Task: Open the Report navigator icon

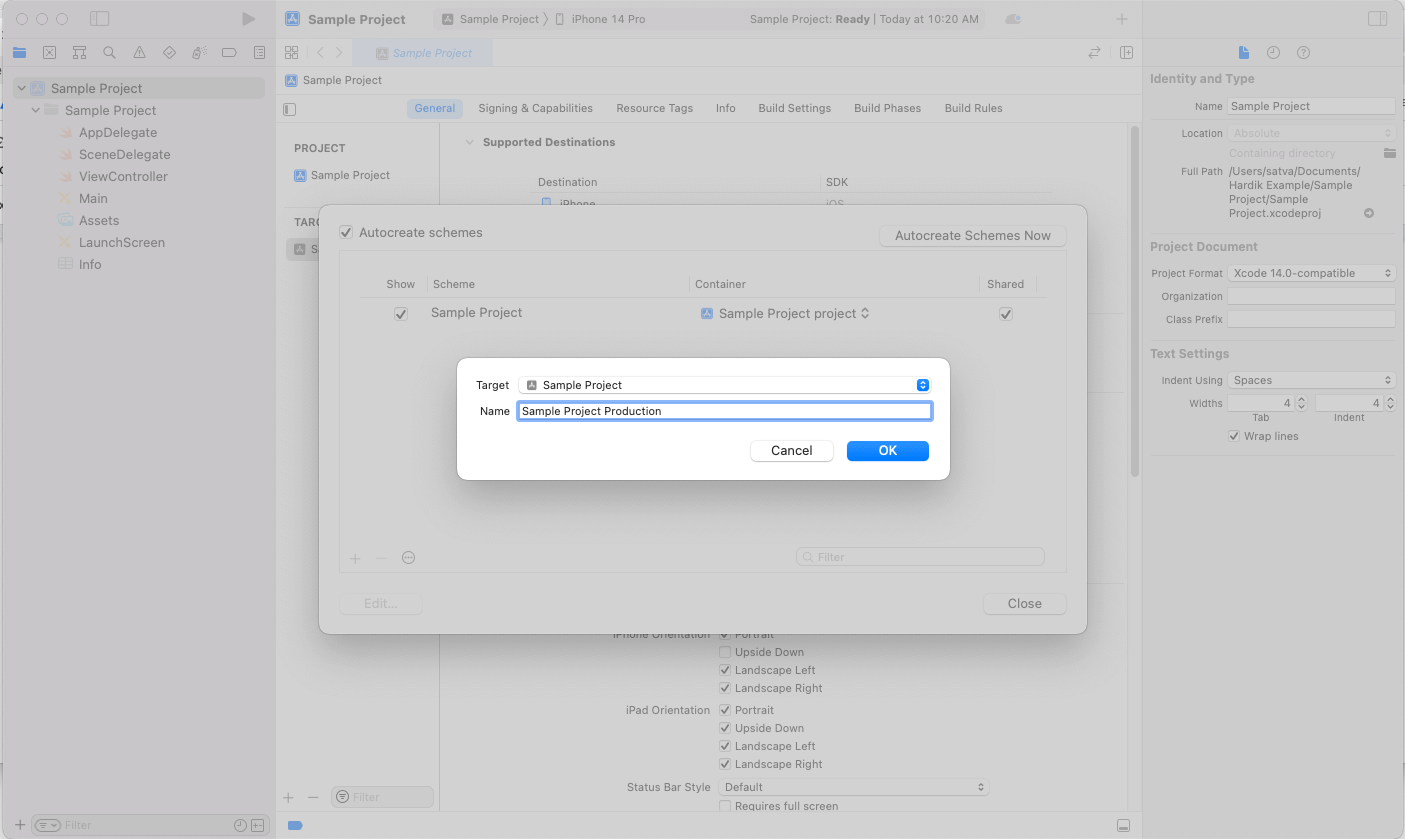Action: [x=259, y=53]
